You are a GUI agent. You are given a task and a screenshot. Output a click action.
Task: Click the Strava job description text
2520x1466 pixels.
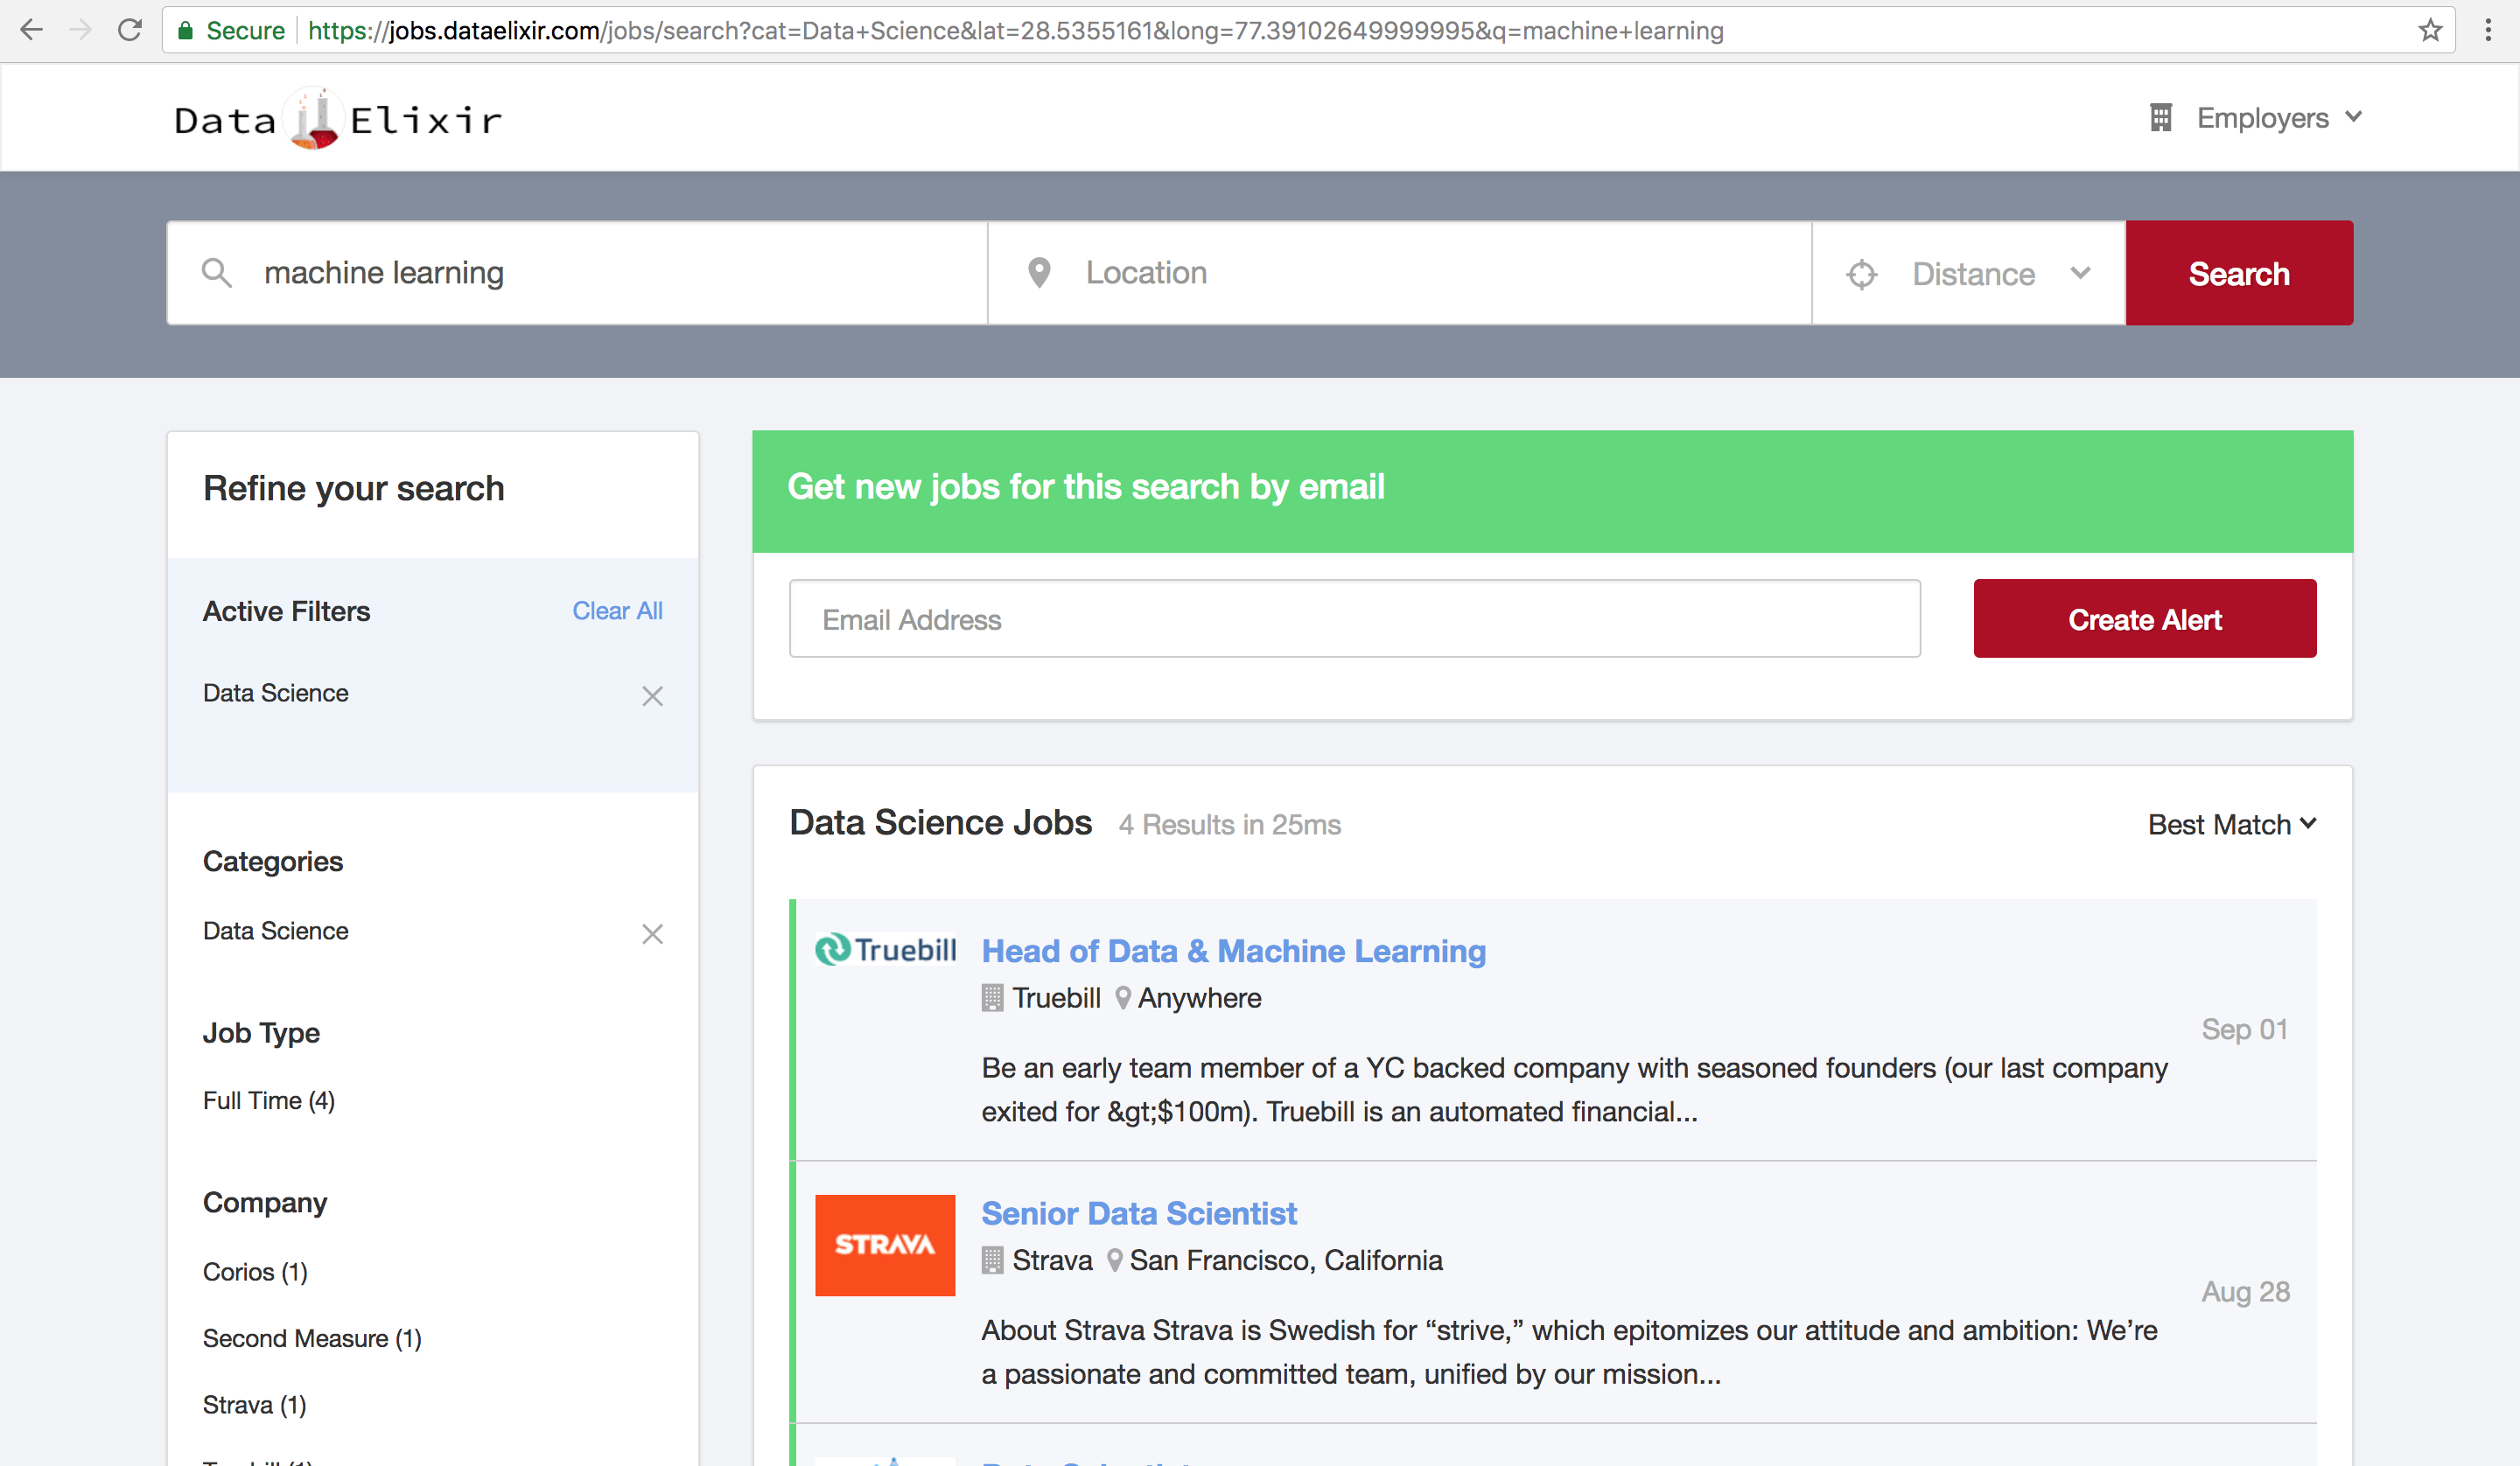(x=1569, y=1352)
